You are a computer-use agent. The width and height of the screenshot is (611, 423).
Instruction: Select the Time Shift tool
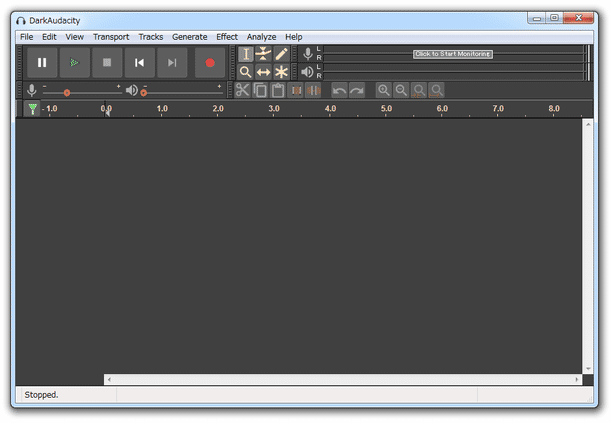tap(263, 72)
